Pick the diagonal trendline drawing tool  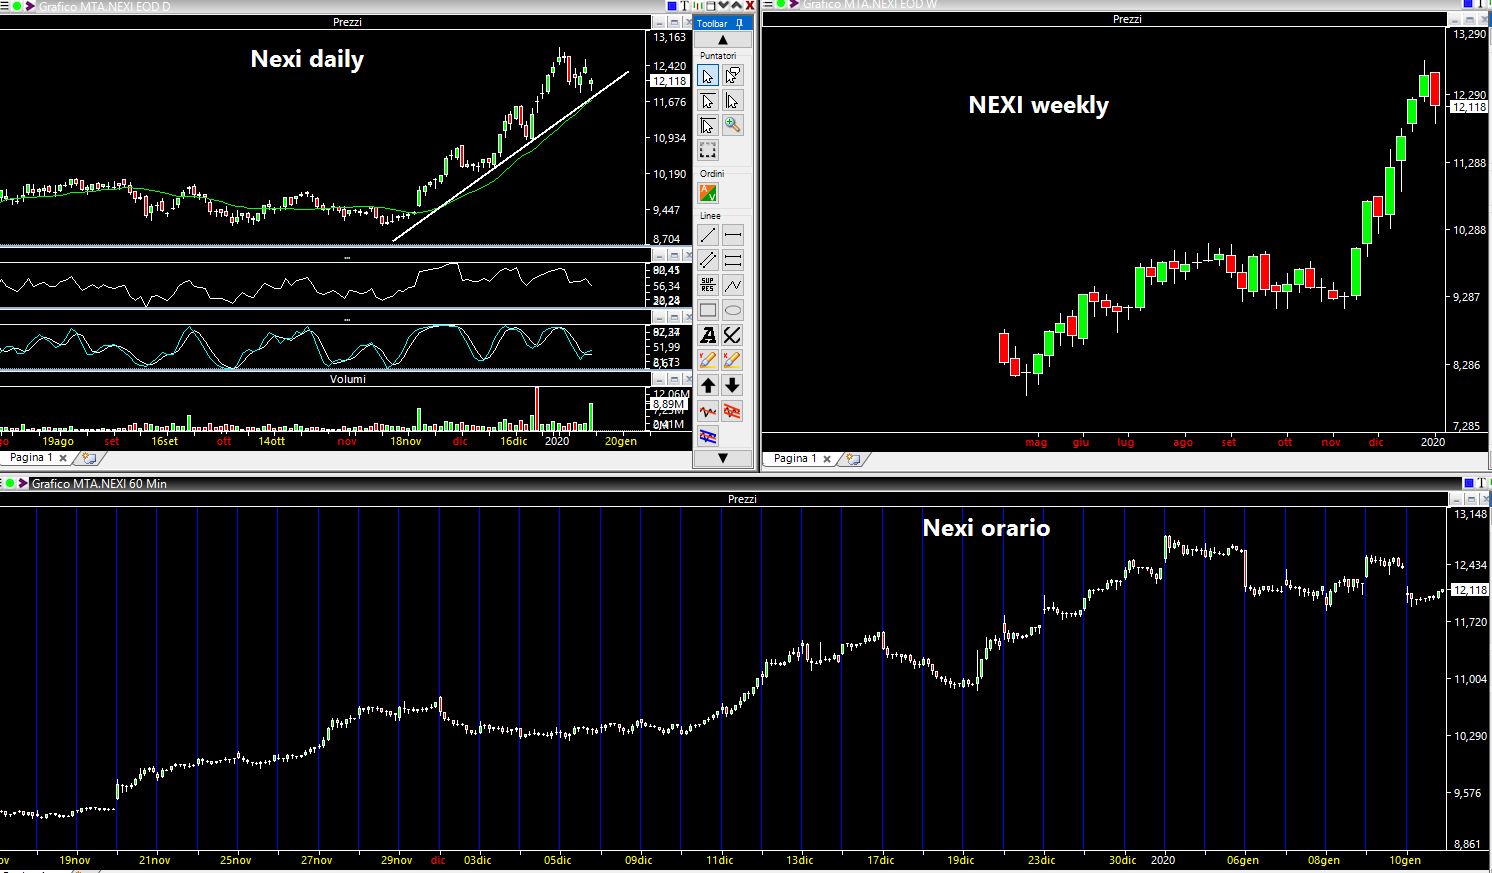click(708, 235)
